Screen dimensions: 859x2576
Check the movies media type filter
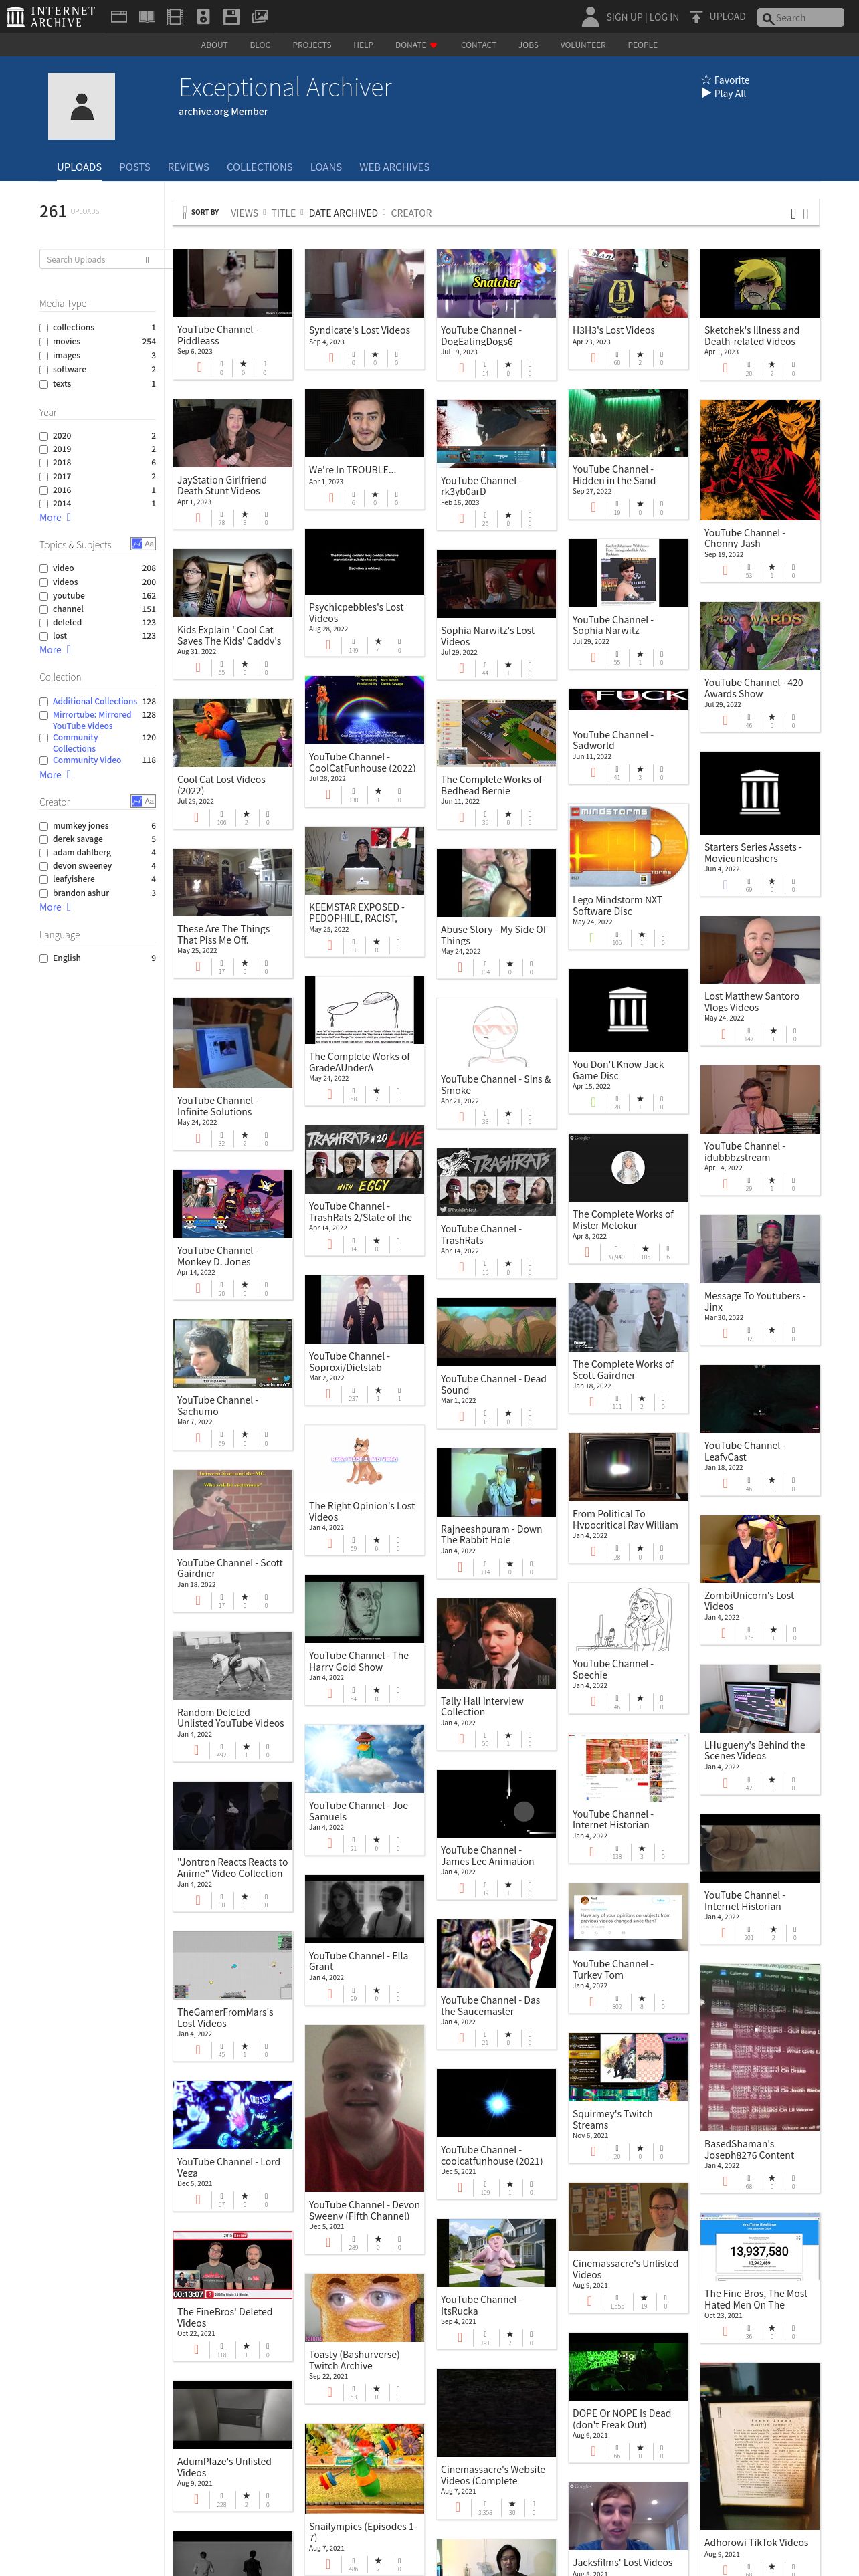44,342
